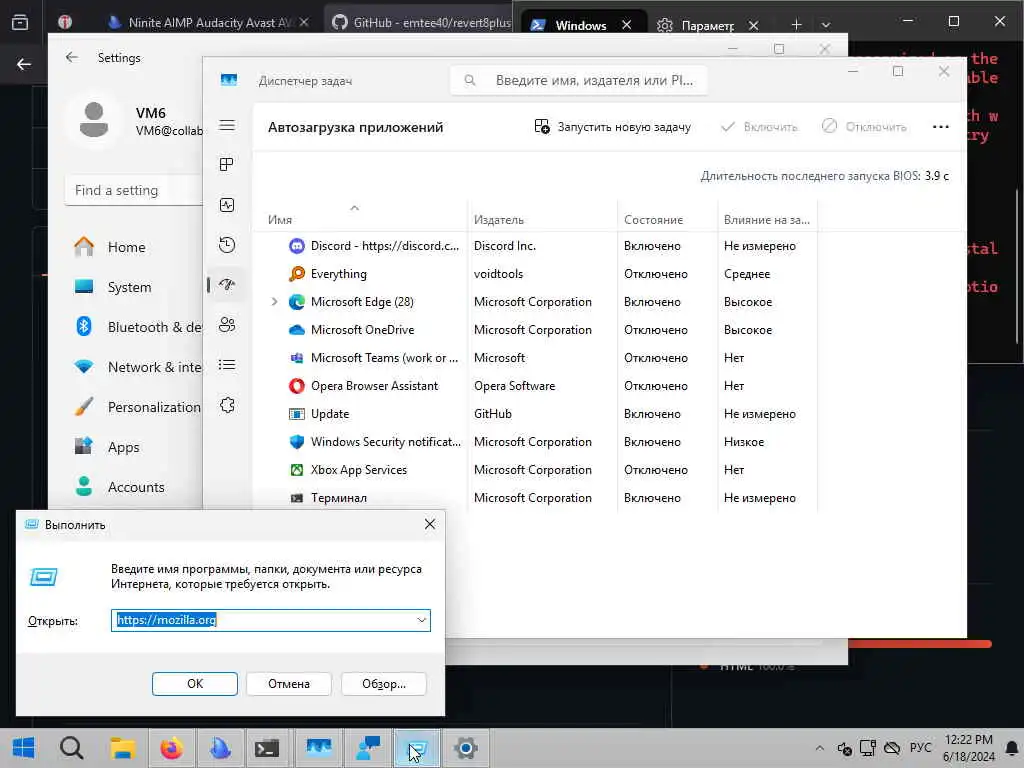Open Processes page in Task Manager sidebar
The height and width of the screenshot is (768, 1024).
click(x=227, y=165)
